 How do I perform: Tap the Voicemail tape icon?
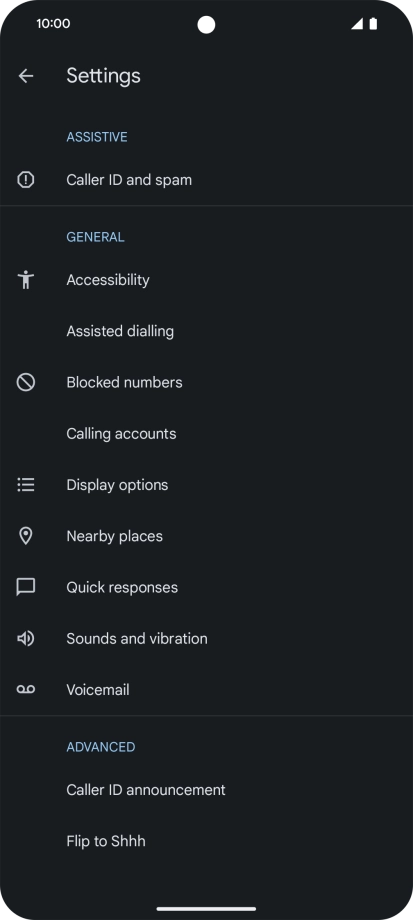click(x=26, y=689)
